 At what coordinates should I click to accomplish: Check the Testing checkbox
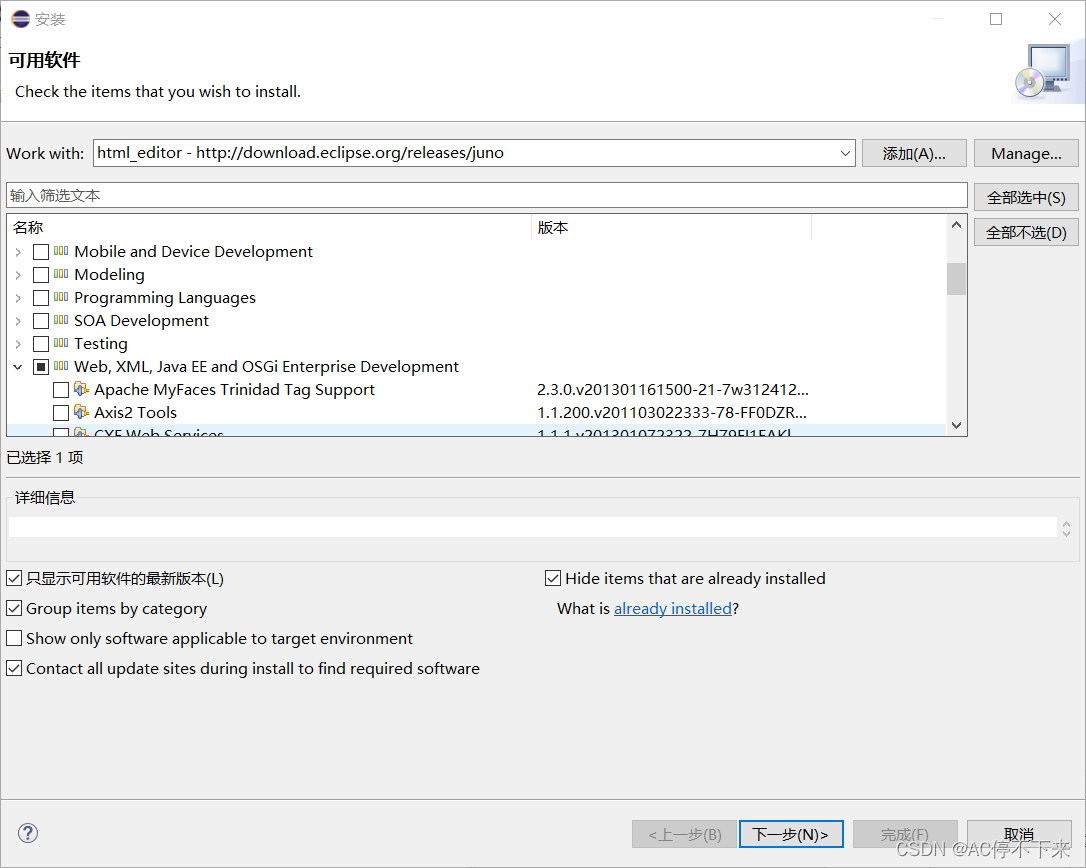click(41, 344)
